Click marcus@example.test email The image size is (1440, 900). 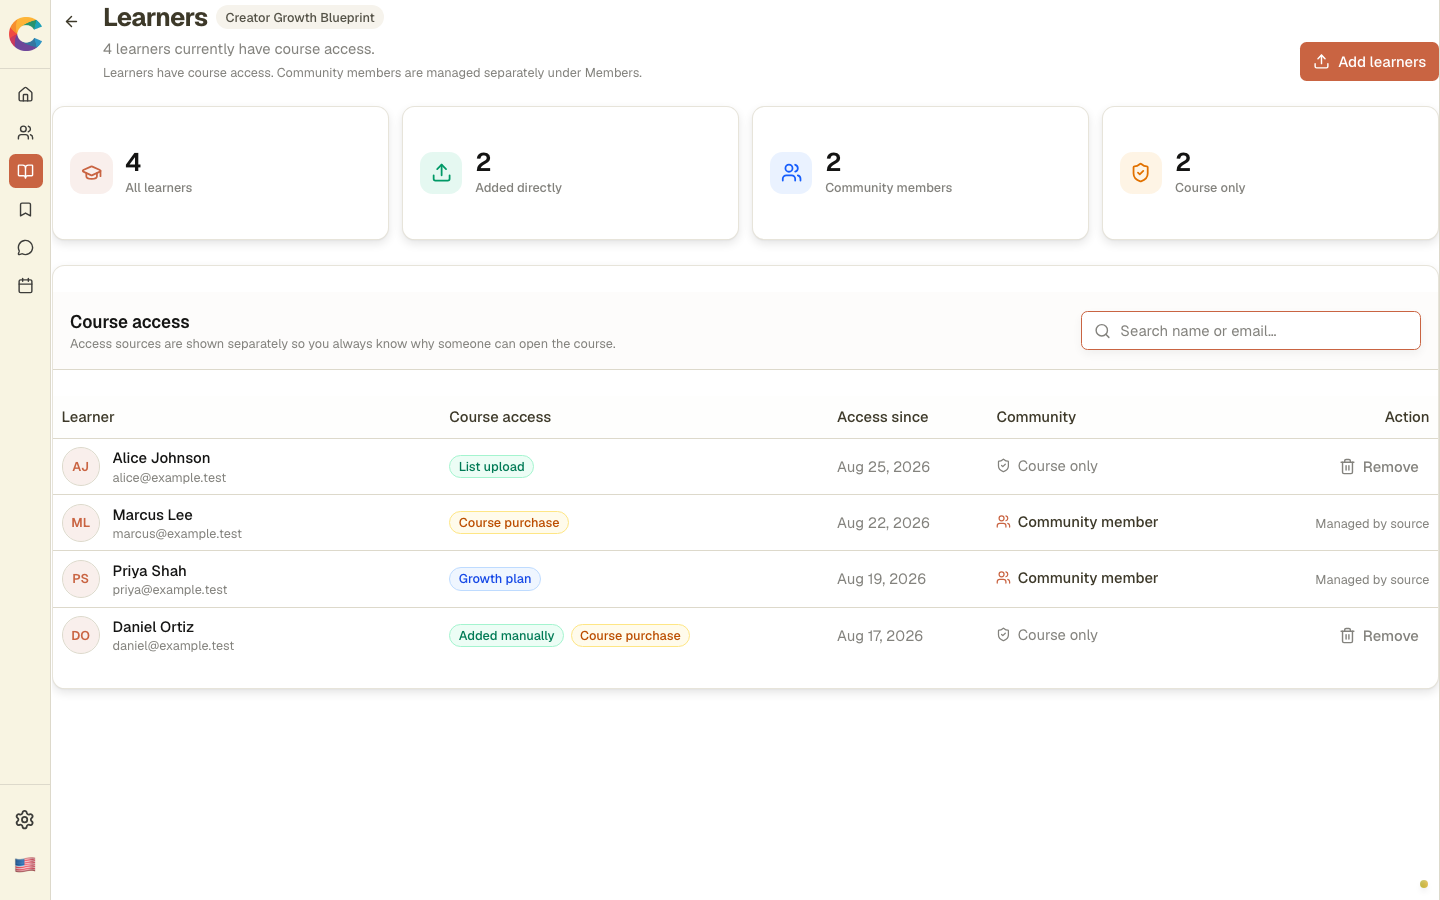coord(177,534)
